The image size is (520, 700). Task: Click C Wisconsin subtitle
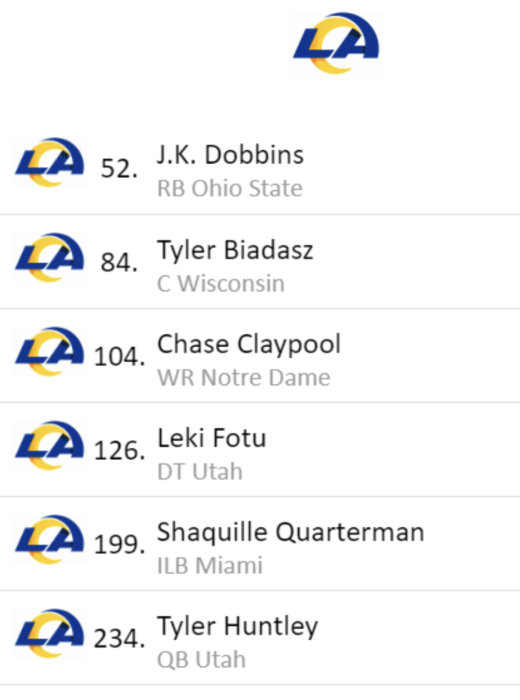click(221, 283)
